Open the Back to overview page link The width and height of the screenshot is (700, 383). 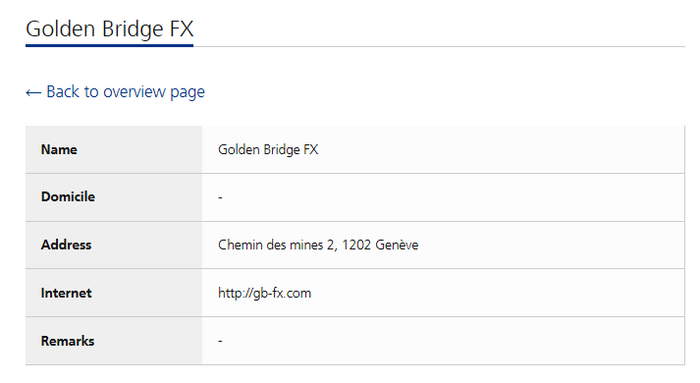[x=115, y=92]
